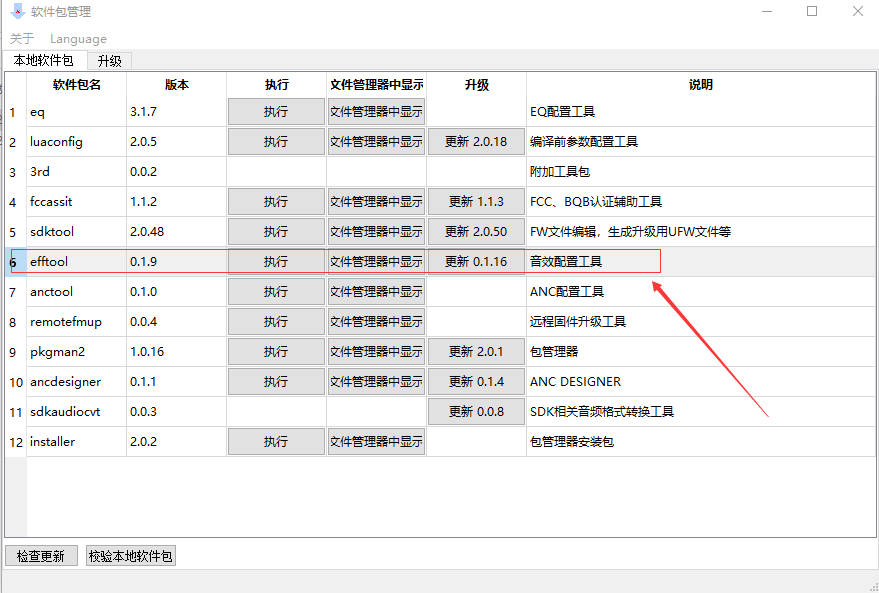Update efftool to 0.1.16
This screenshot has height=593, width=879.
click(476, 262)
